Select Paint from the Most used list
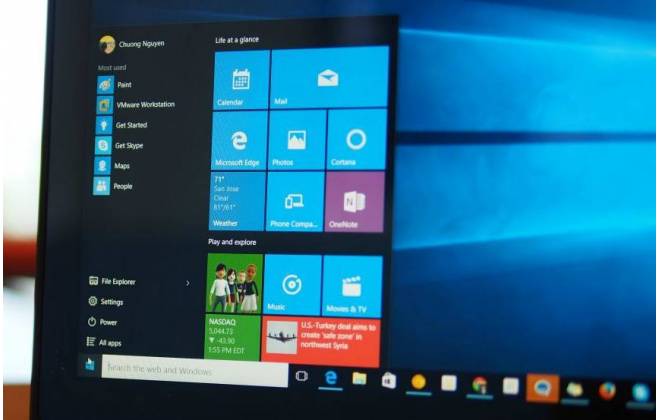Image resolution: width=660 pixels, height=420 pixels. tap(122, 85)
